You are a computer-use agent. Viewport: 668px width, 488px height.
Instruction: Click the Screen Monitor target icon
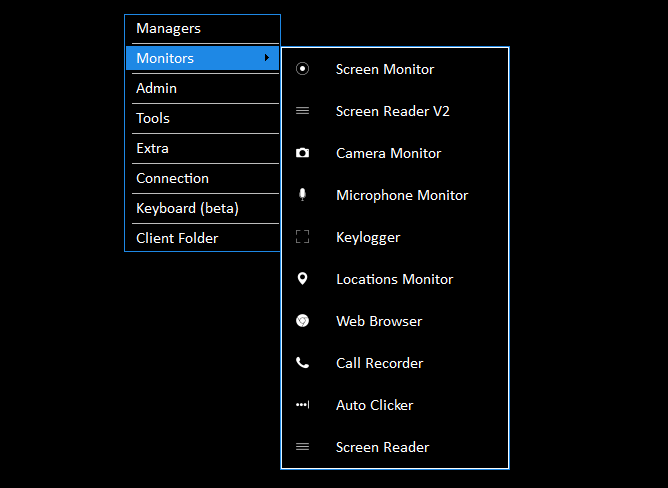pos(303,69)
